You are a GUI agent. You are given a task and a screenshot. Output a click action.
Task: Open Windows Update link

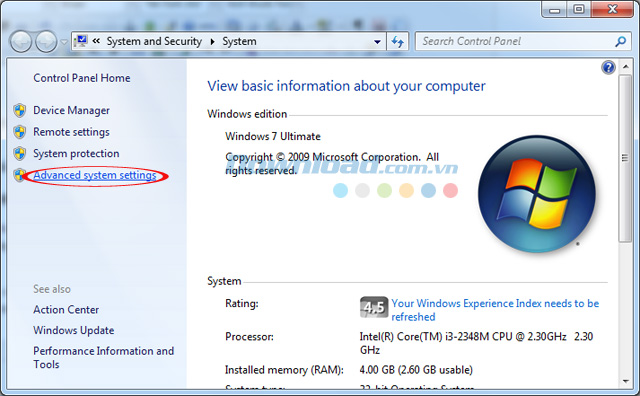73,330
